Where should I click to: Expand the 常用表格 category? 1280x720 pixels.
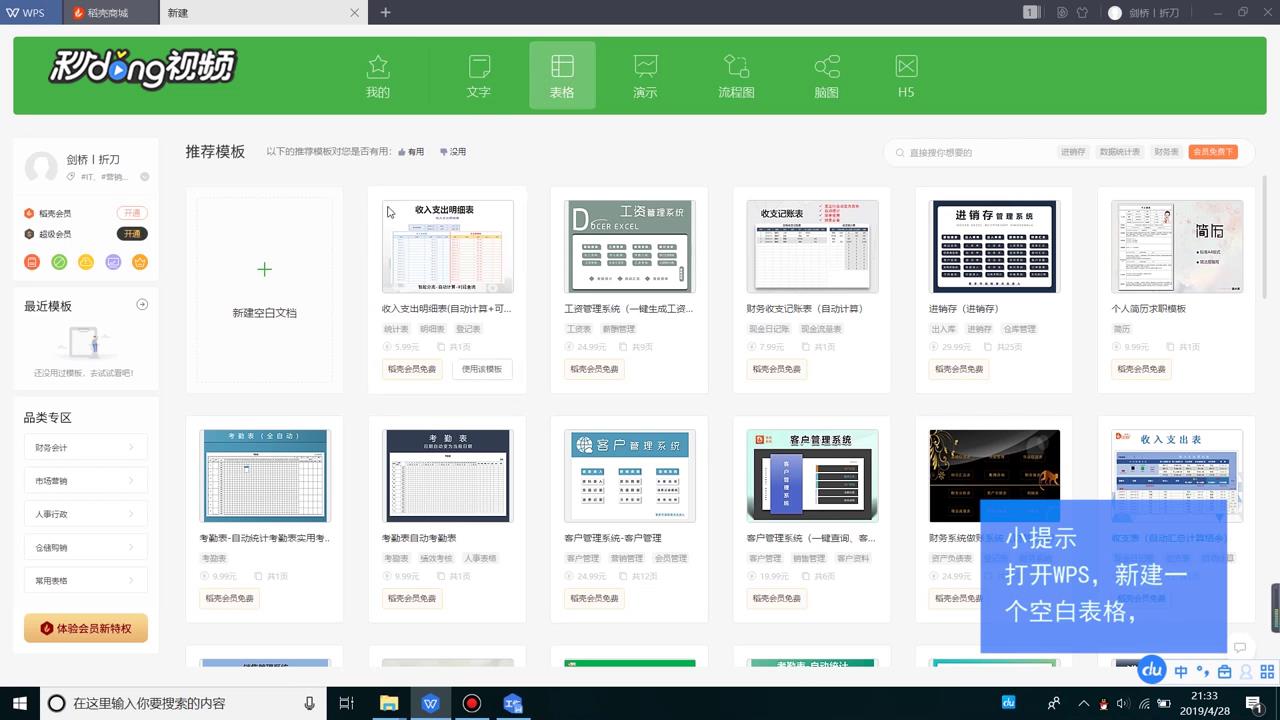[85, 580]
